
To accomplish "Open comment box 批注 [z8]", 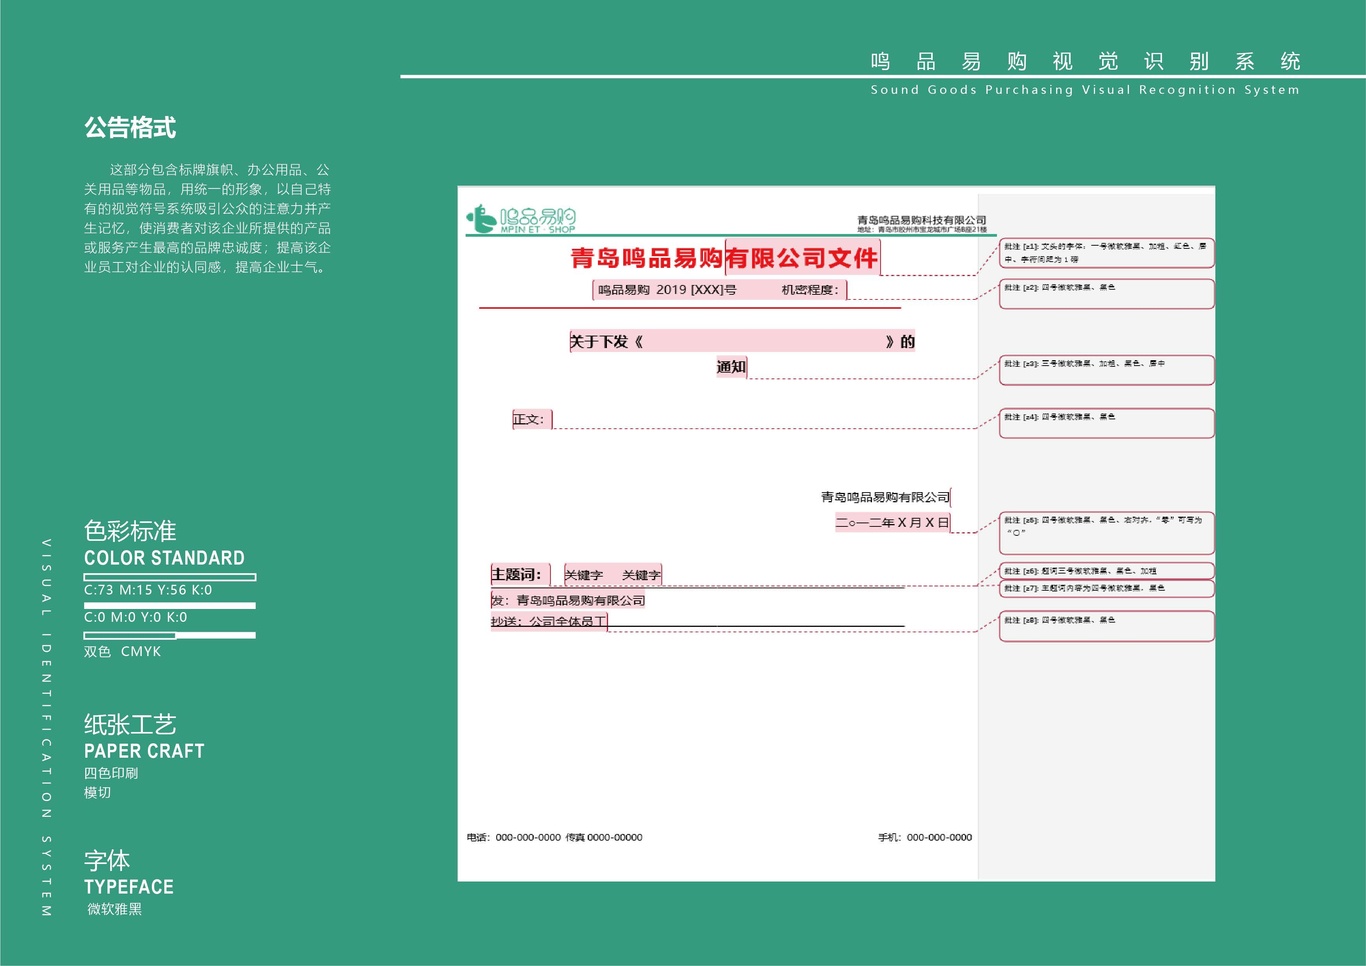I will 1106,626.
